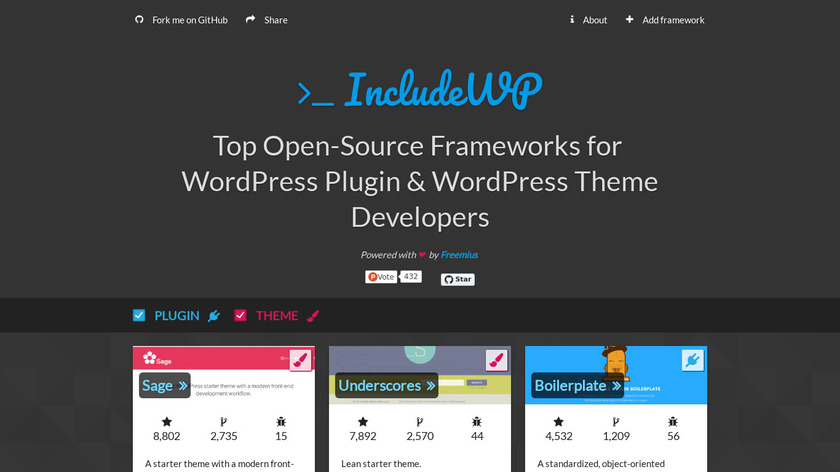Screen dimensions: 840x472
Task: Click the bug icon on the Underscores card
Action: [x=477, y=422]
